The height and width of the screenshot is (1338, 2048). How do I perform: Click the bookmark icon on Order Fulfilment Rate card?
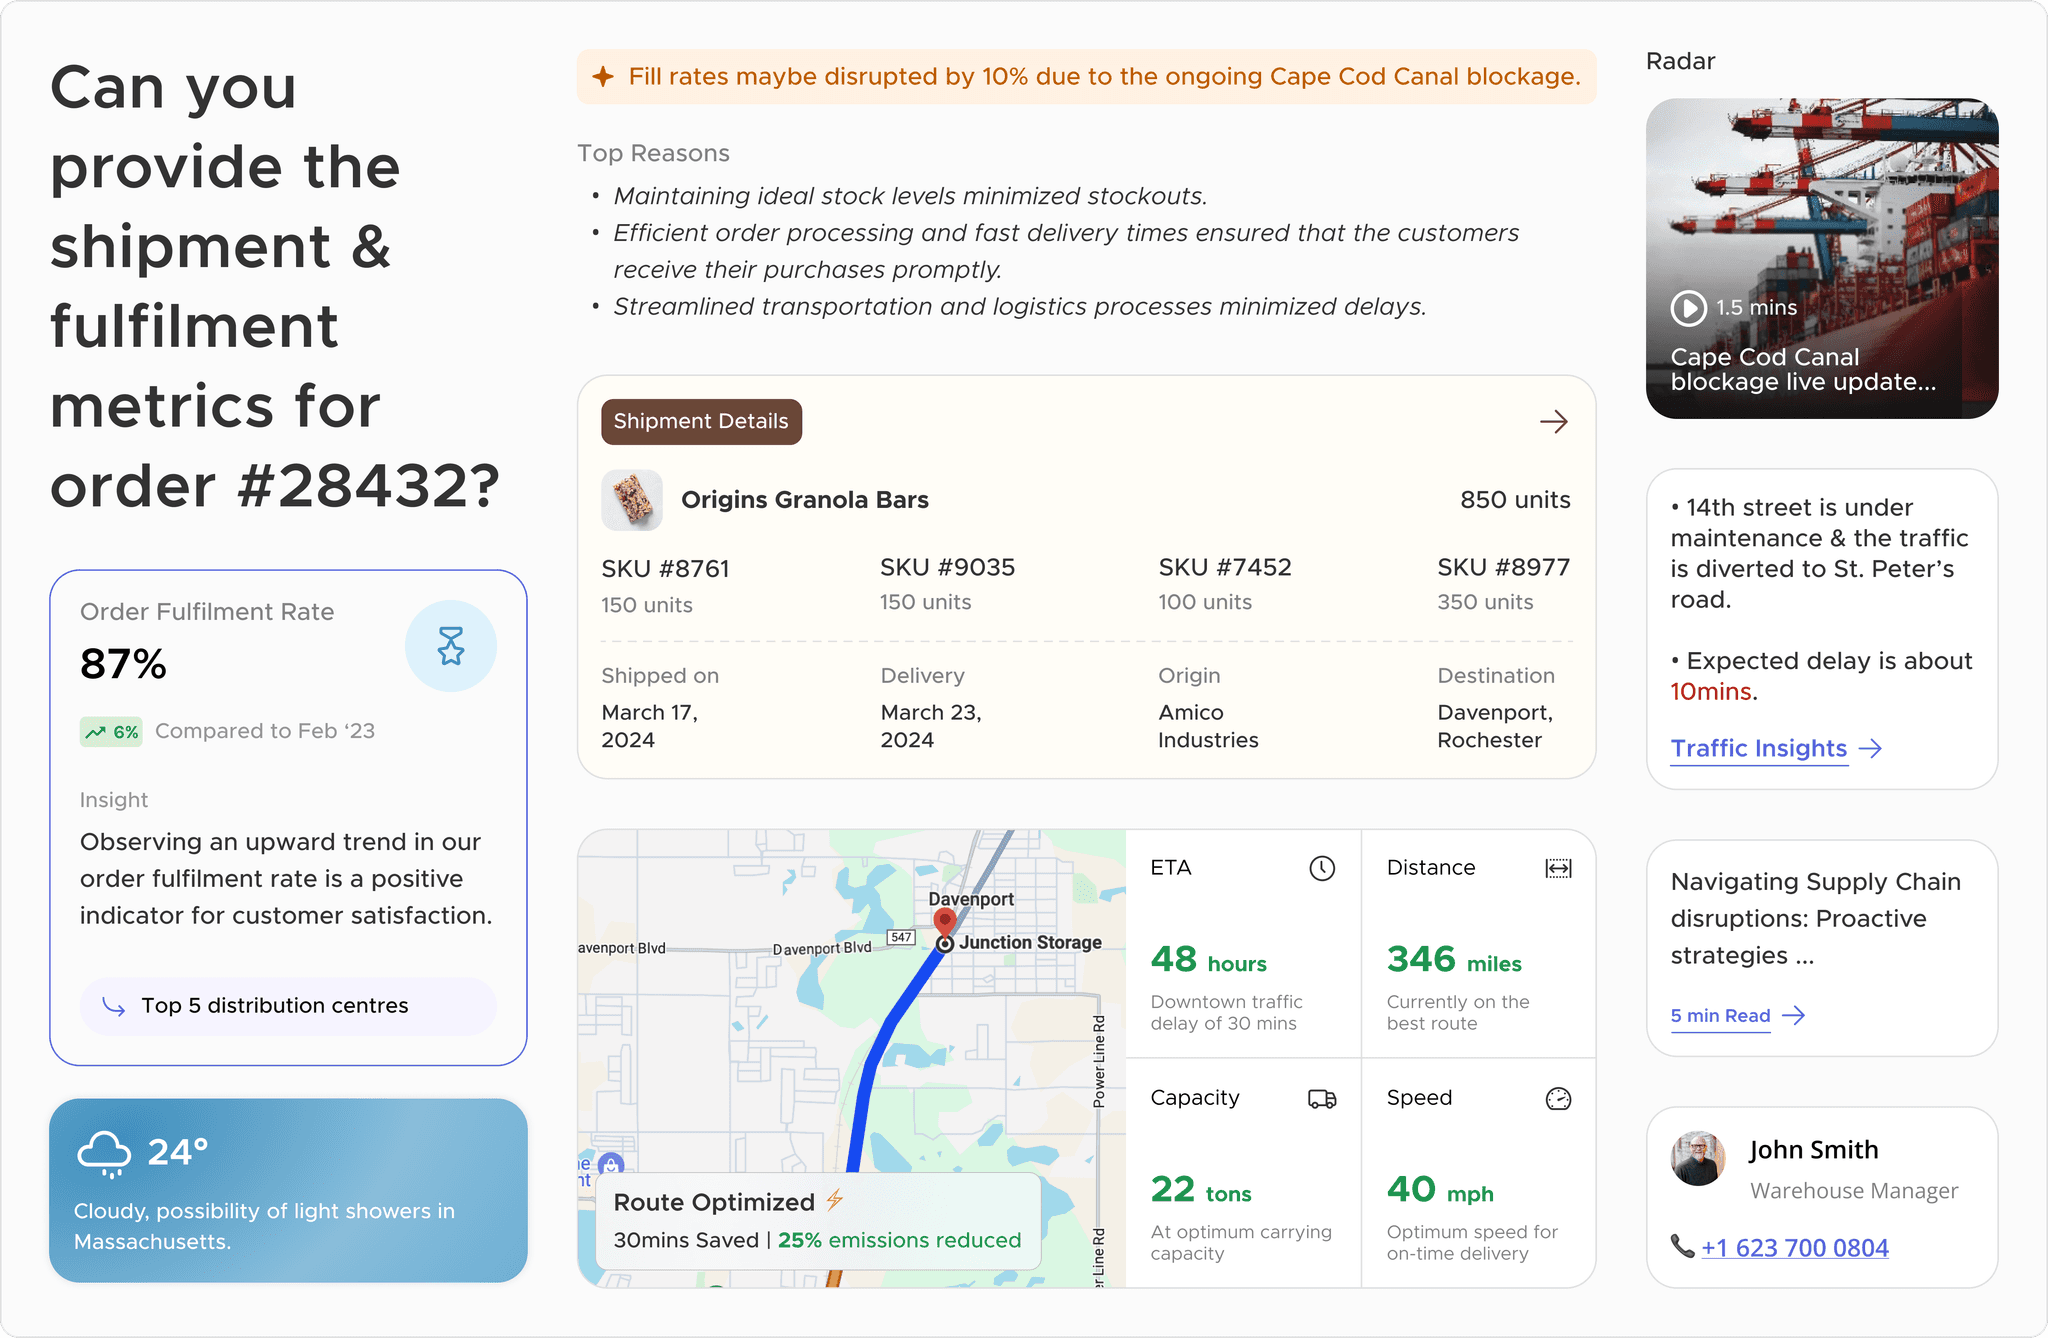point(451,645)
